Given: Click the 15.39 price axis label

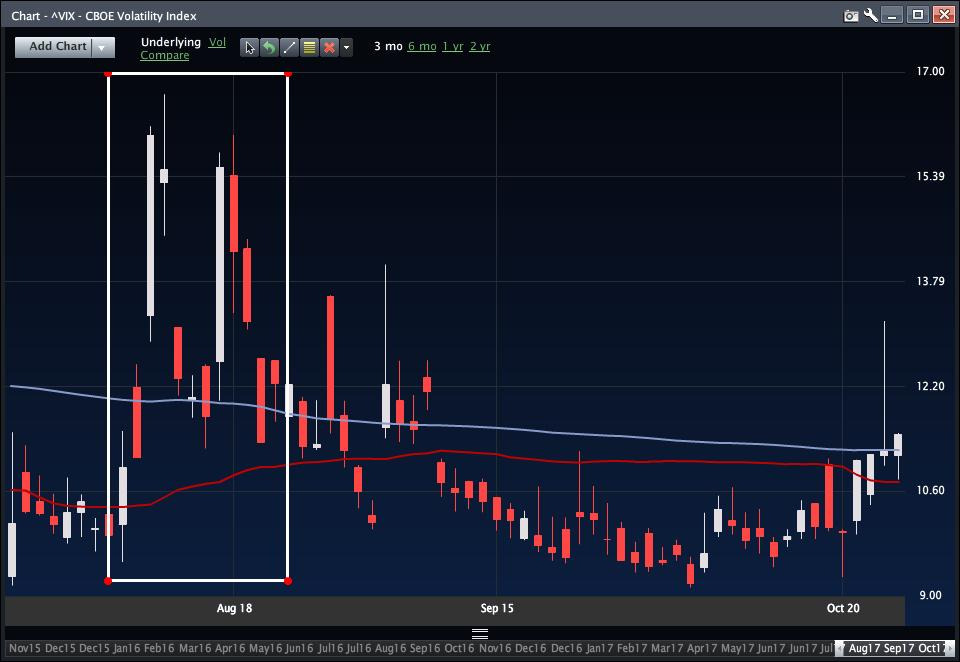Looking at the screenshot, I should click(x=930, y=176).
